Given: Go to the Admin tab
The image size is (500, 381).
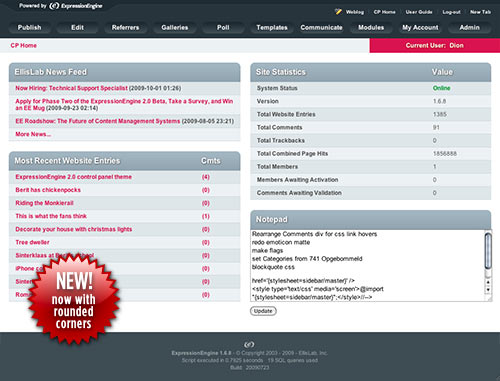Looking at the screenshot, I should [x=469, y=28].
